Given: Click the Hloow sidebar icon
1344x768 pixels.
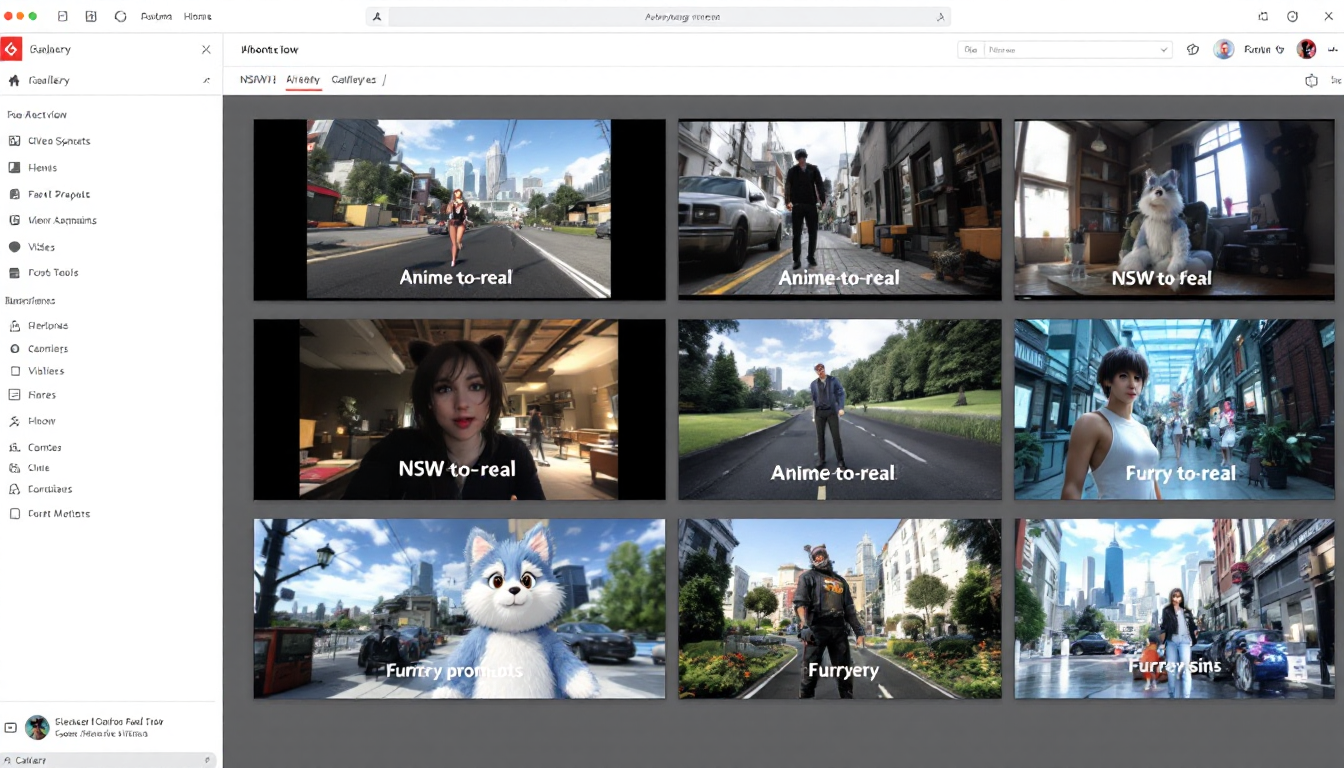Looking at the screenshot, I should tap(14, 422).
